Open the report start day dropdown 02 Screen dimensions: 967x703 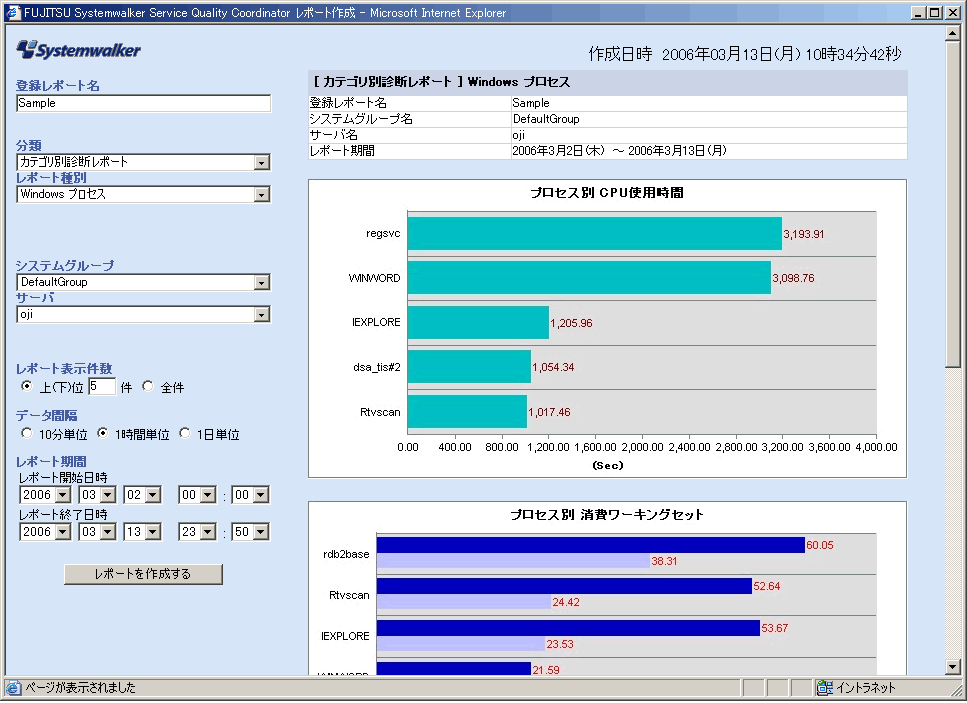tap(142, 495)
